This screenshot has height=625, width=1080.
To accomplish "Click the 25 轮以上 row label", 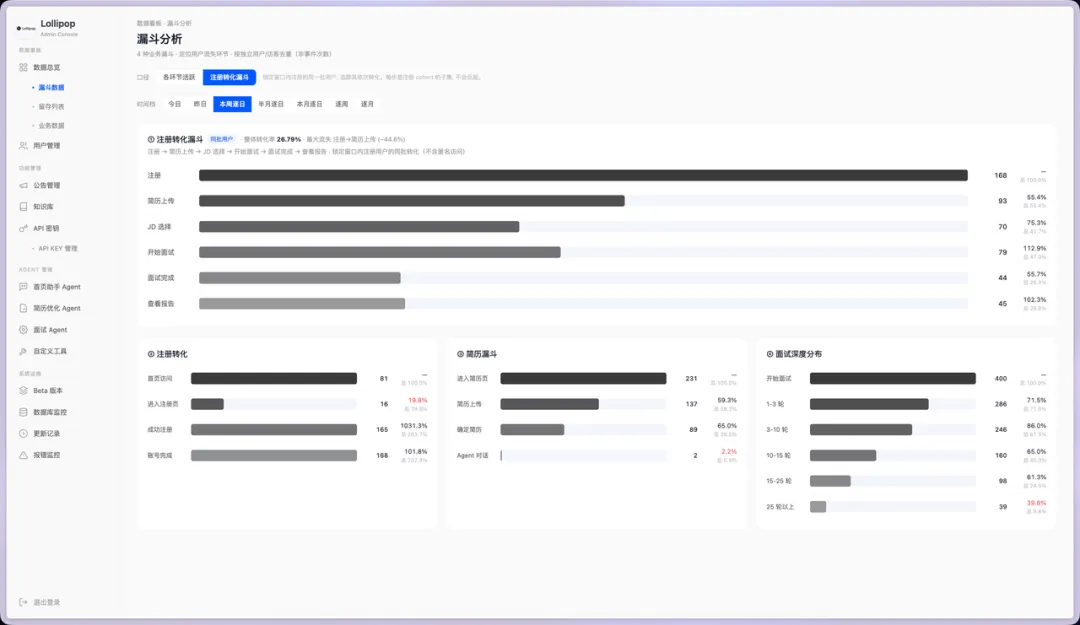I will [x=780, y=507].
